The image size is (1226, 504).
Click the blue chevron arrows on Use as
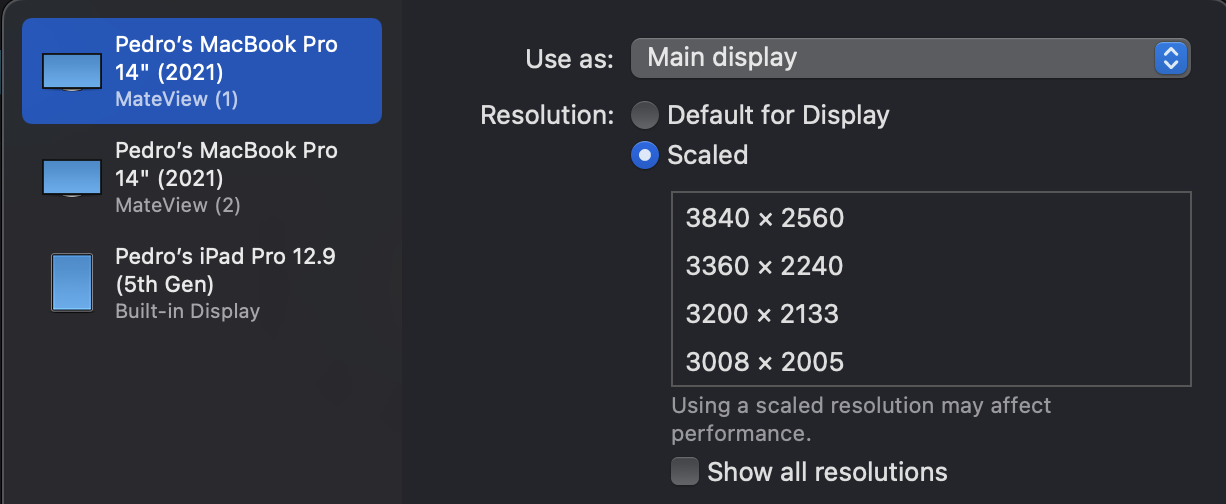[x=1169, y=58]
